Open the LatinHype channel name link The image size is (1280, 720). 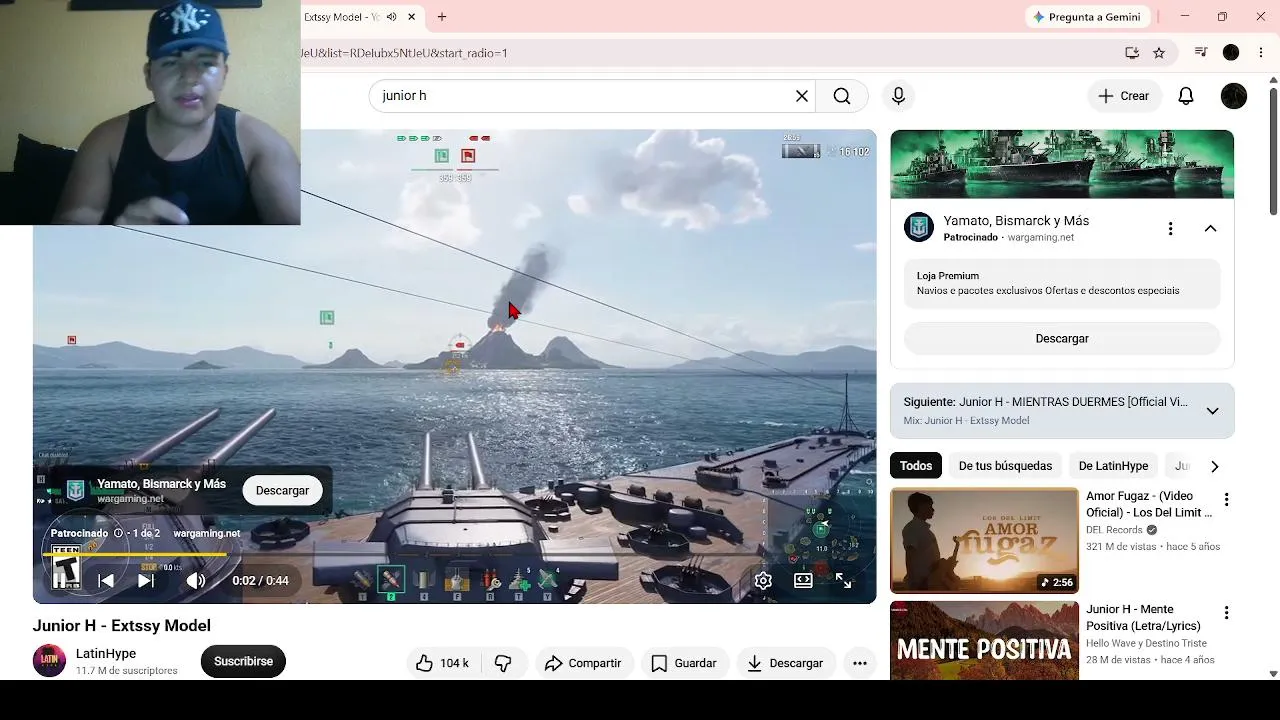click(x=106, y=654)
